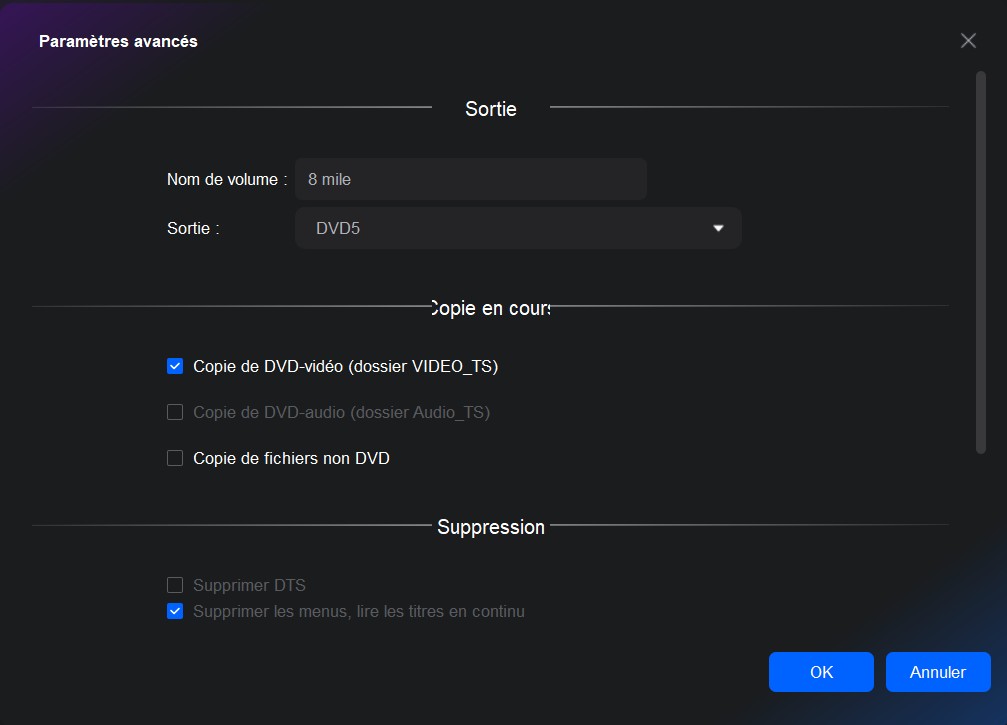The image size is (1007, 725).
Task: Select the 8 mile volume name text
Action: (329, 178)
